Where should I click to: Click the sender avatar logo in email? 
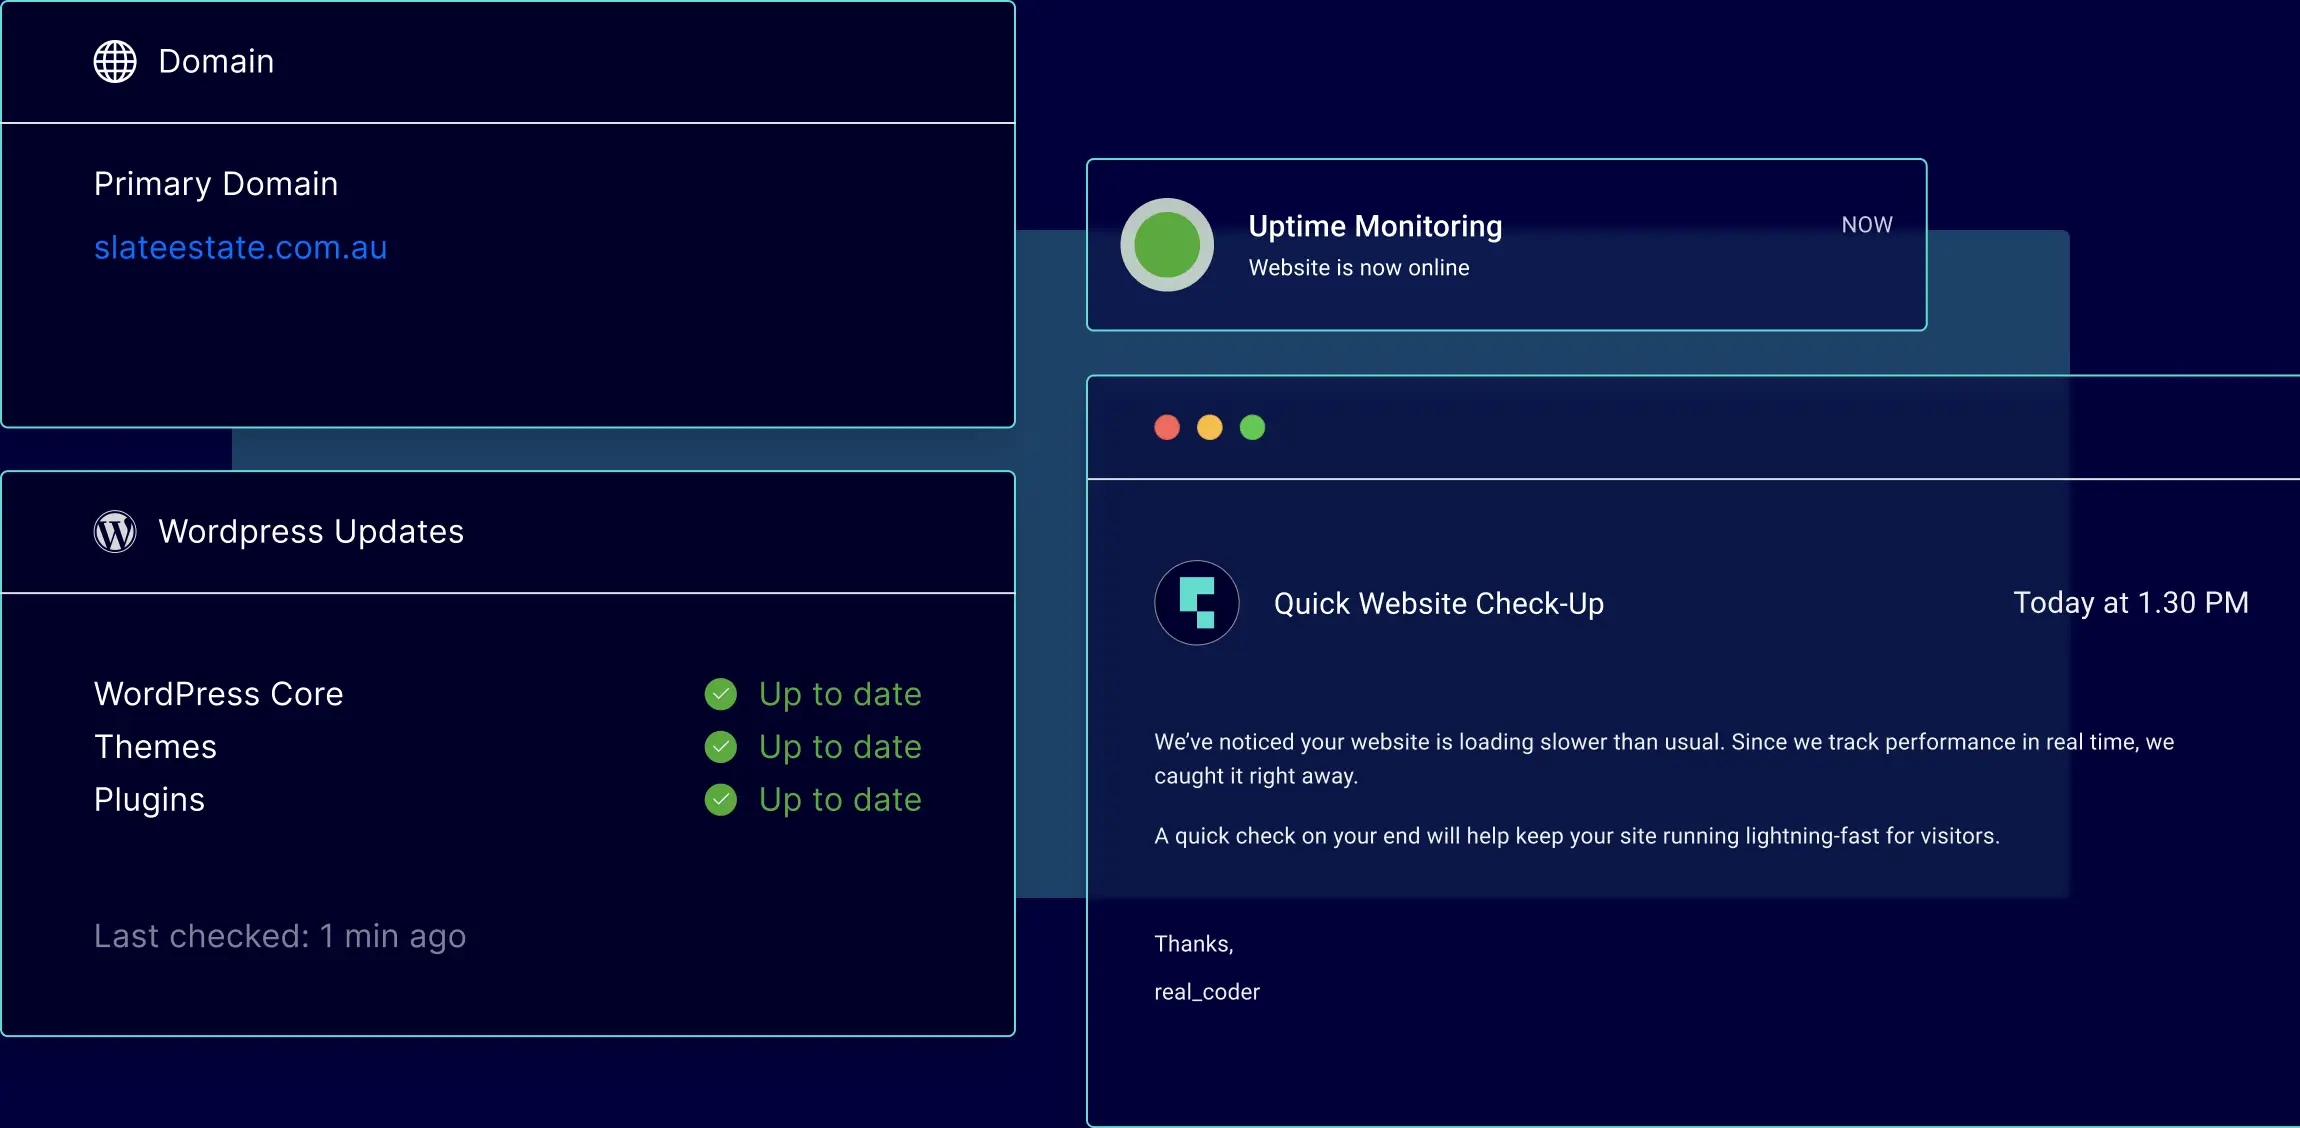(1197, 603)
